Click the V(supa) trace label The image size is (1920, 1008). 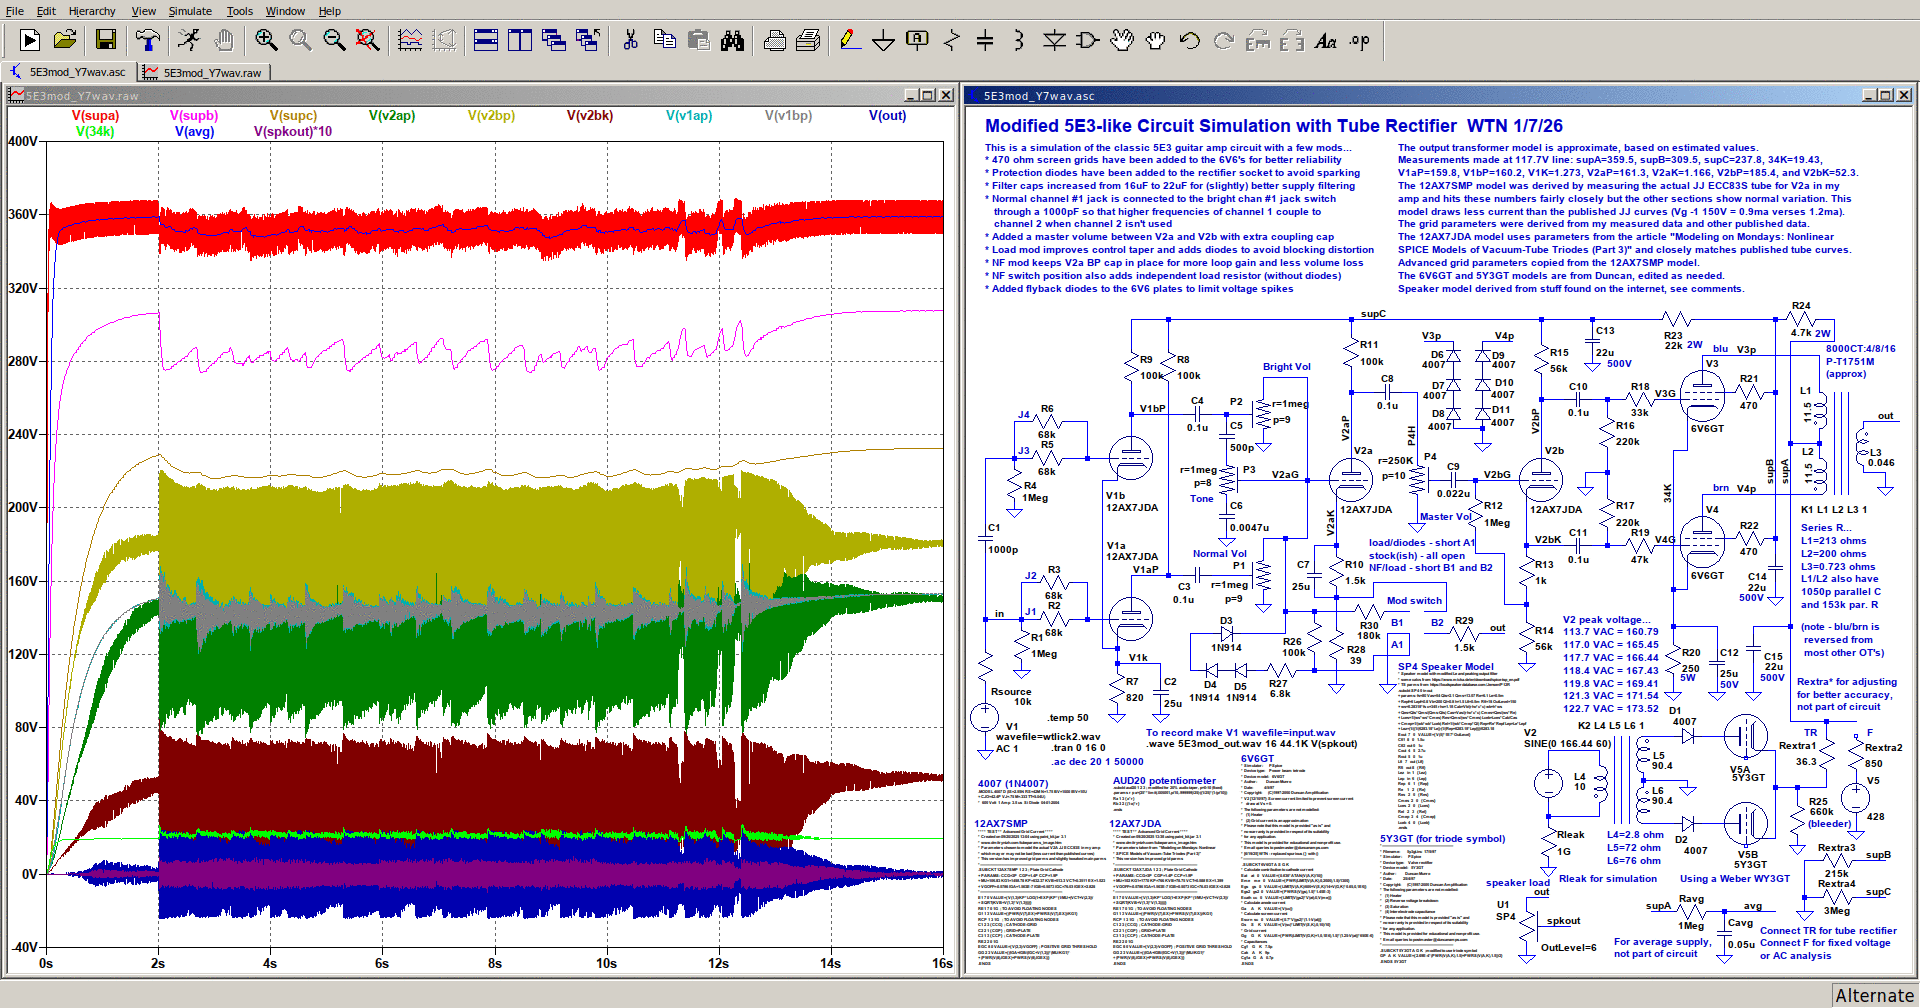[x=95, y=116]
